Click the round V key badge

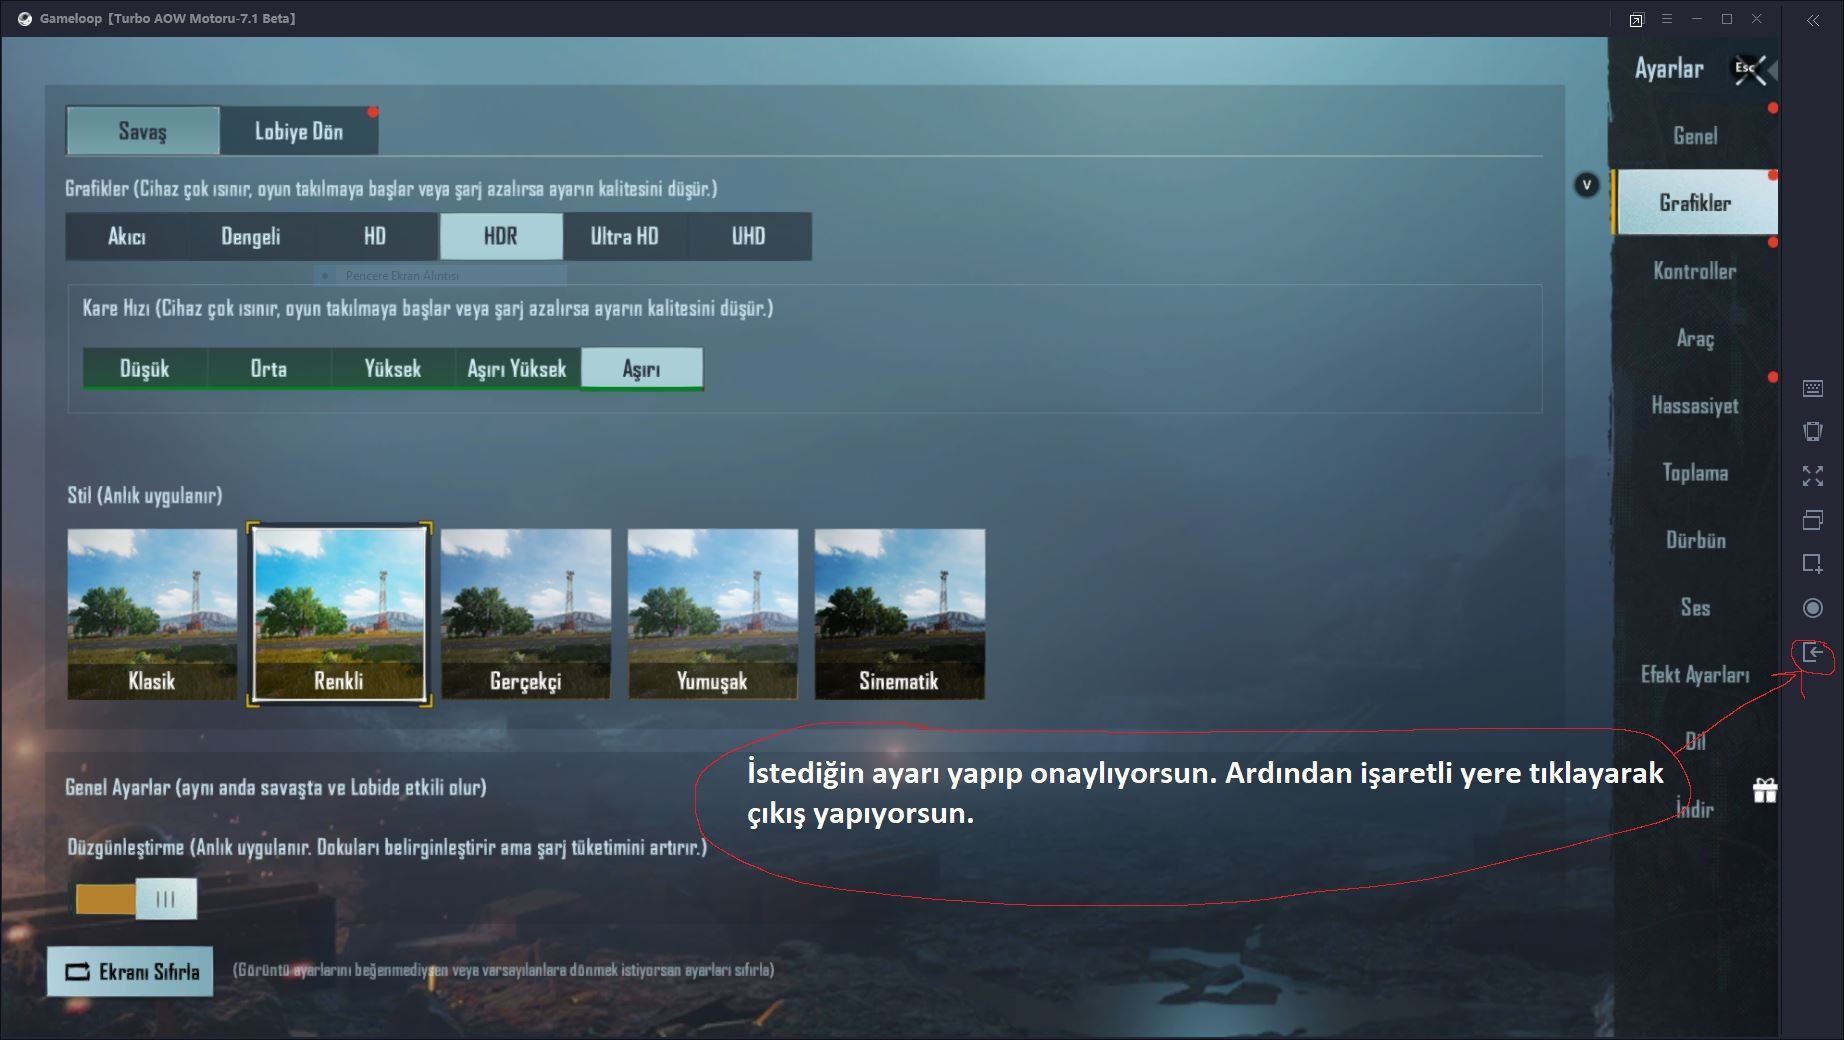click(x=1587, y=185)
